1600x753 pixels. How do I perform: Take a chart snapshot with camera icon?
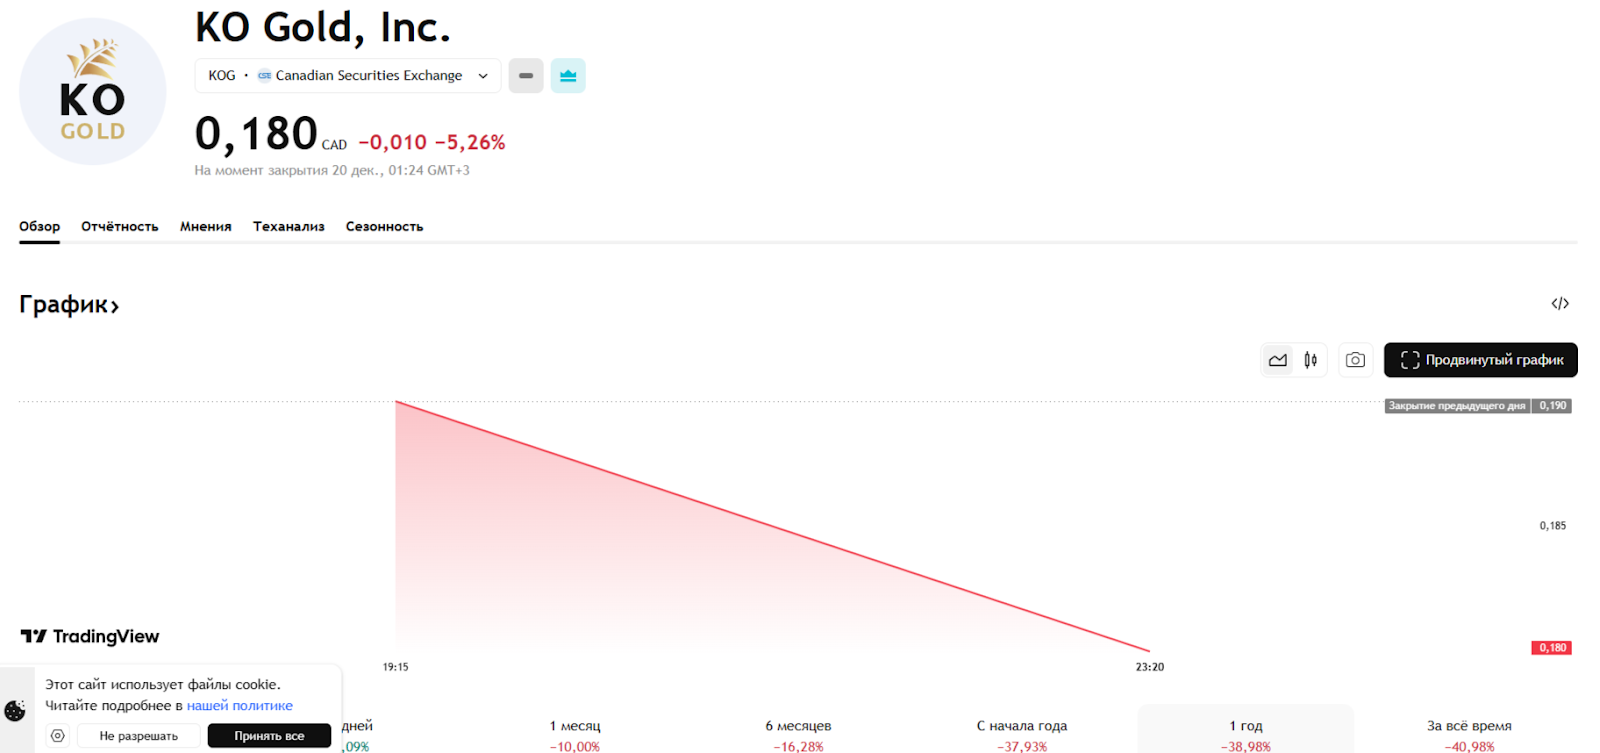click(1355, 360)
